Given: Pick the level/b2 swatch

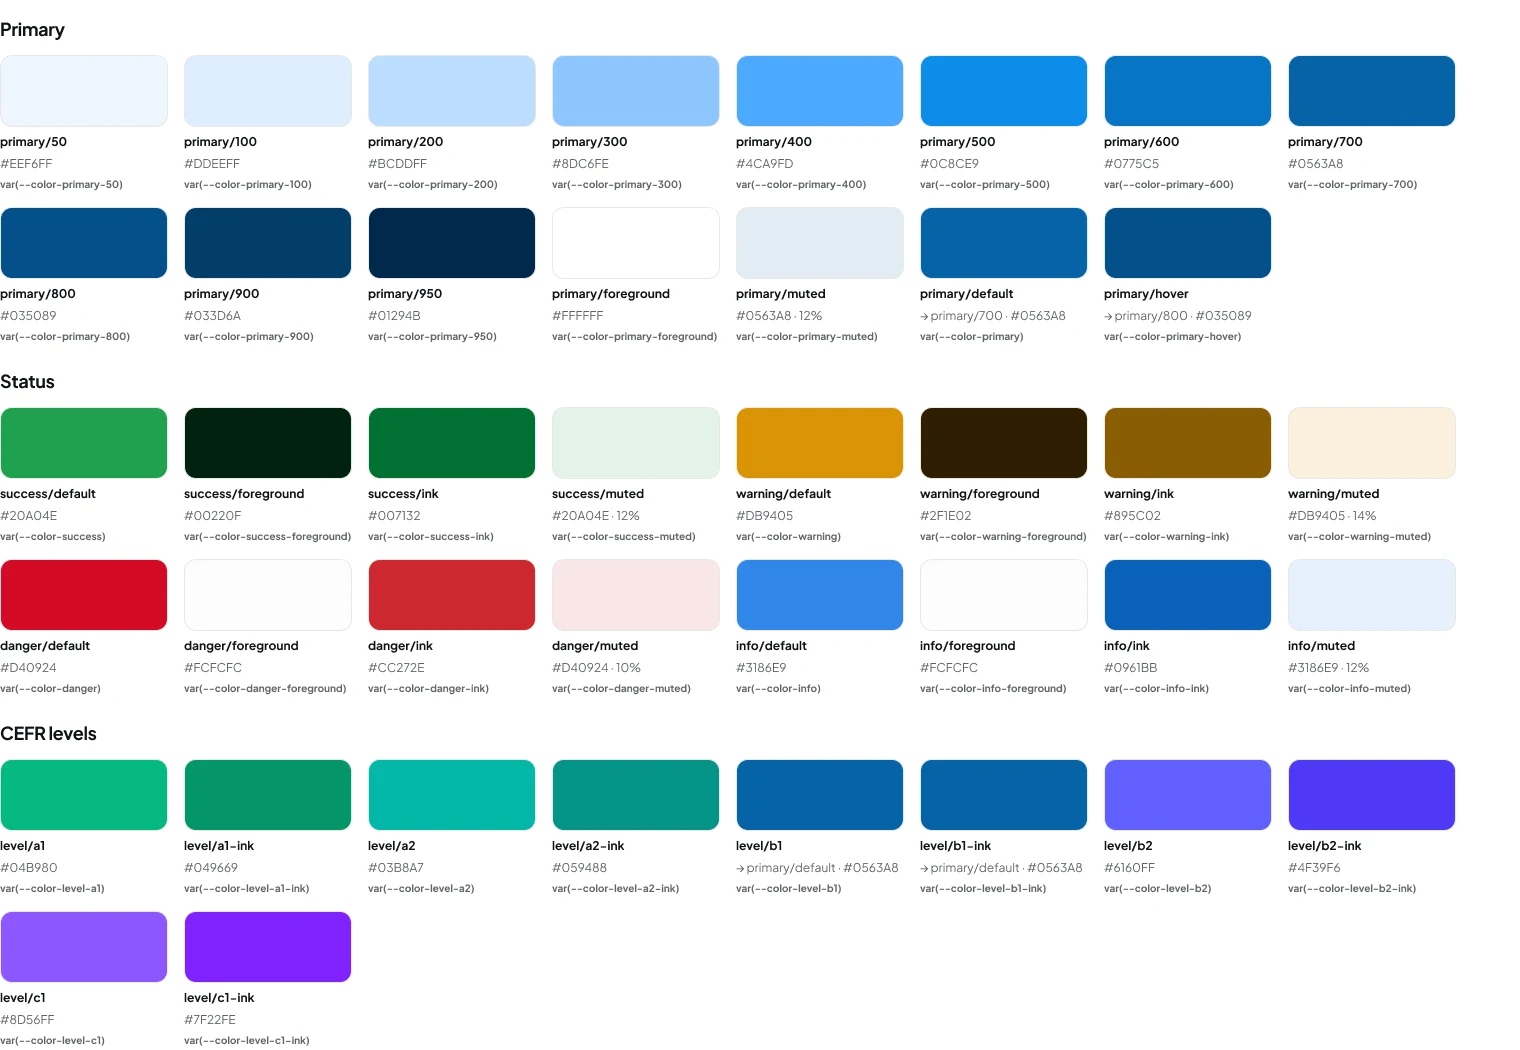Looking at the screenshot, I should point(1188,795).
